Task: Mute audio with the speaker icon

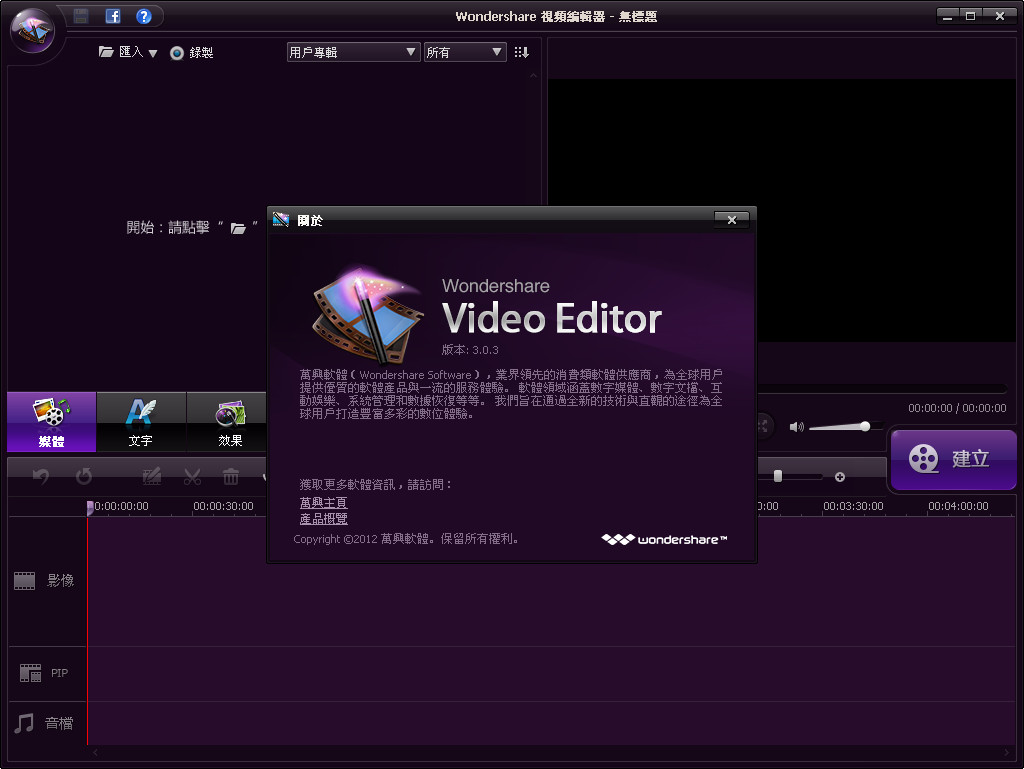Action: tap(796, 427)
